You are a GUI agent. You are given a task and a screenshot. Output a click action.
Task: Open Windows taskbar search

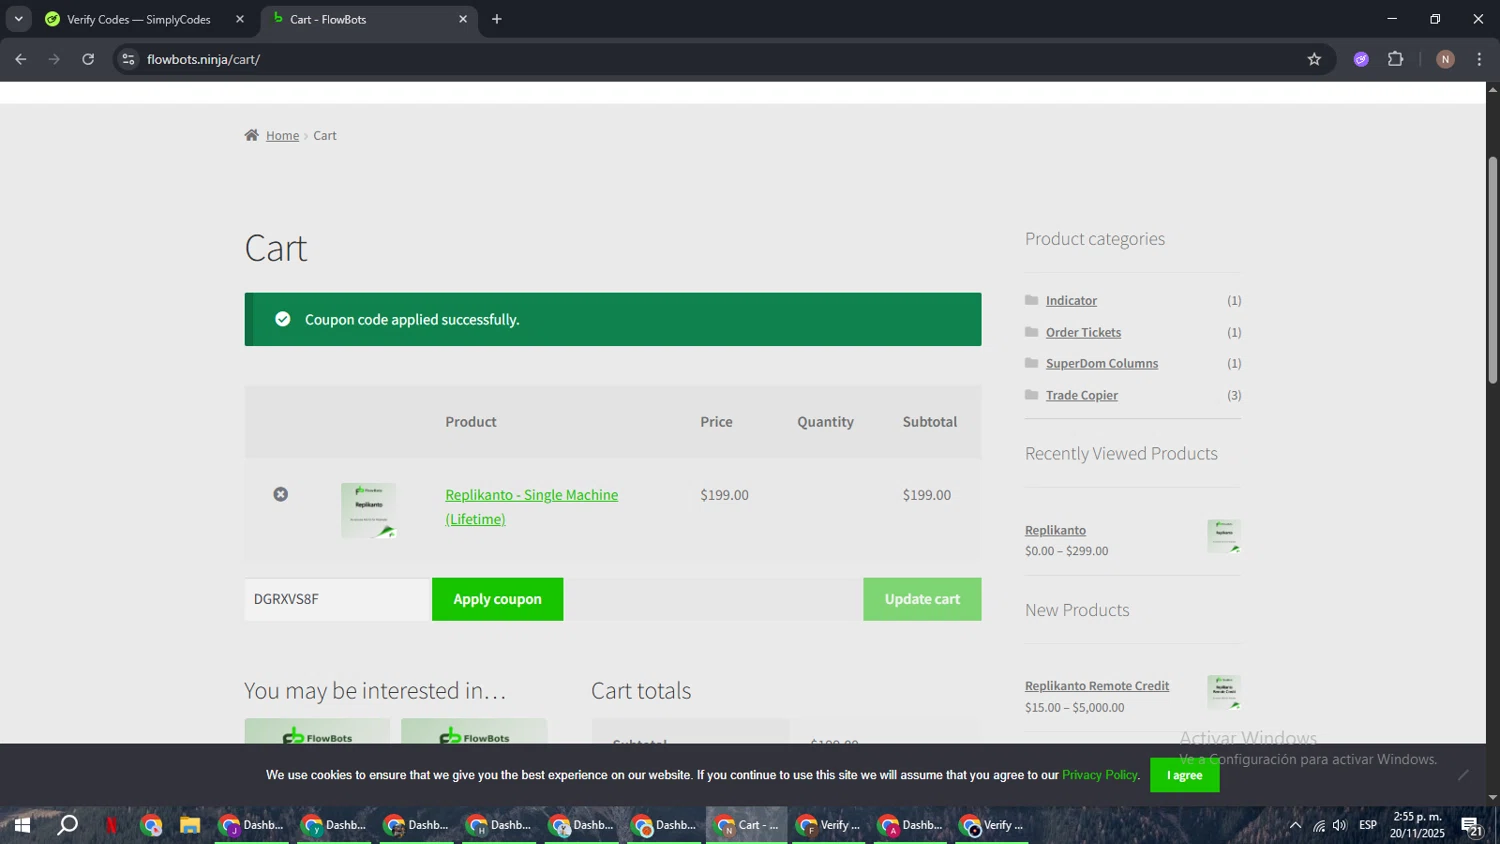pos(68,825)
